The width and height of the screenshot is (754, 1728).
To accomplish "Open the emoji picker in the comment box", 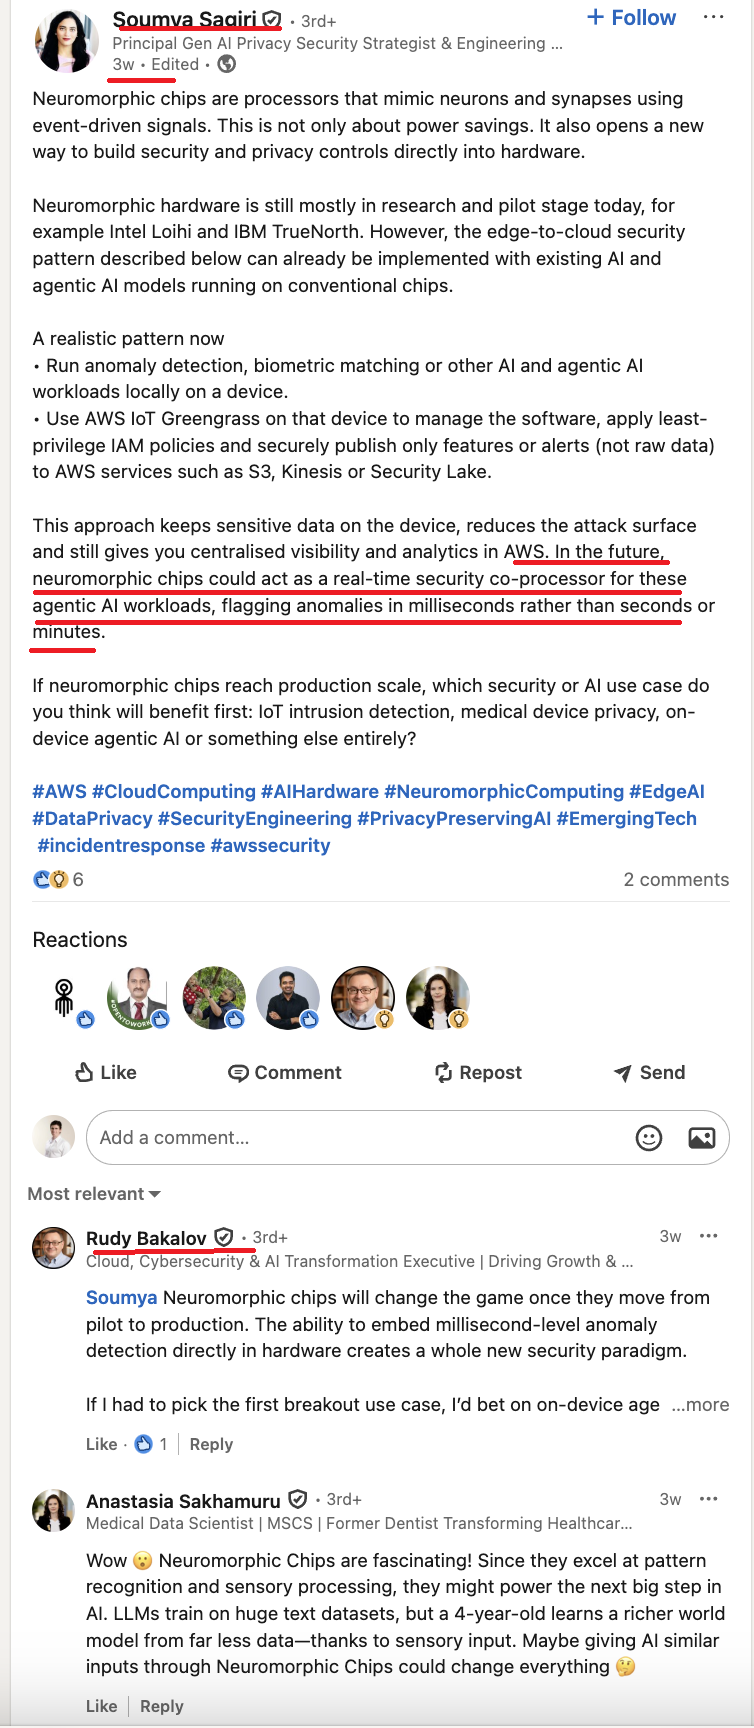I will 650,1137.
